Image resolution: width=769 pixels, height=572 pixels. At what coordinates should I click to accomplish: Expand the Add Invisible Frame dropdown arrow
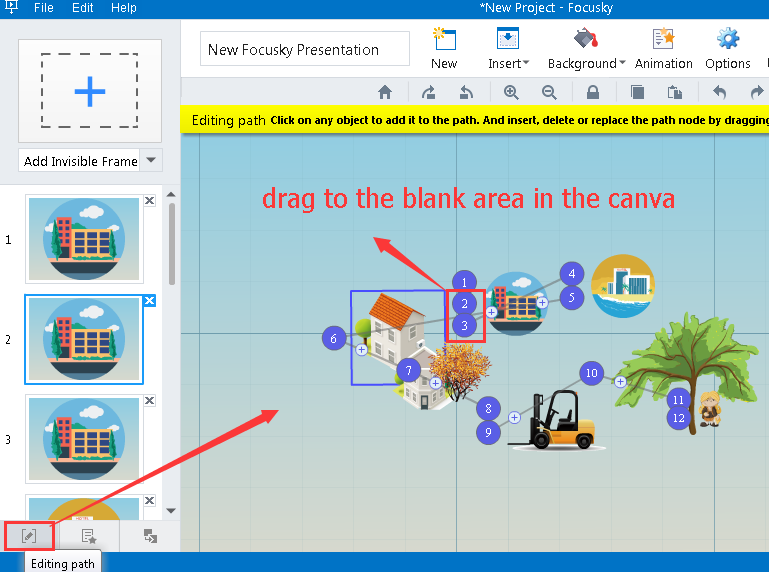[x=151, y=160]
